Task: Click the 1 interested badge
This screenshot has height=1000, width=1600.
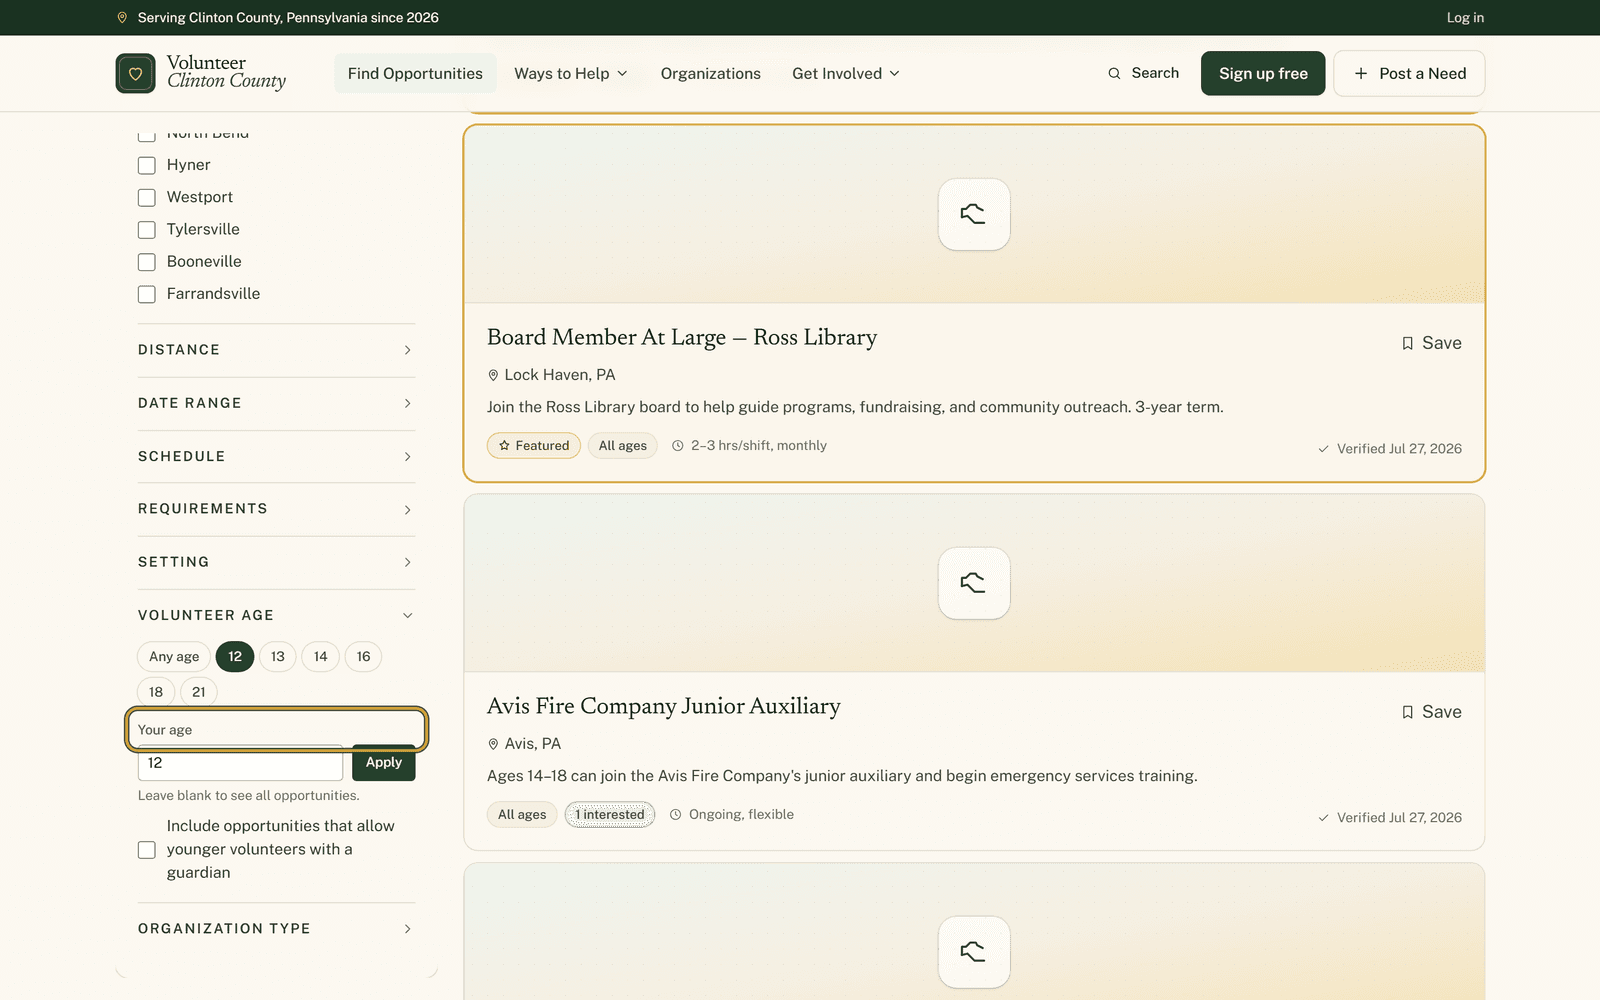Action: [610, 815]
